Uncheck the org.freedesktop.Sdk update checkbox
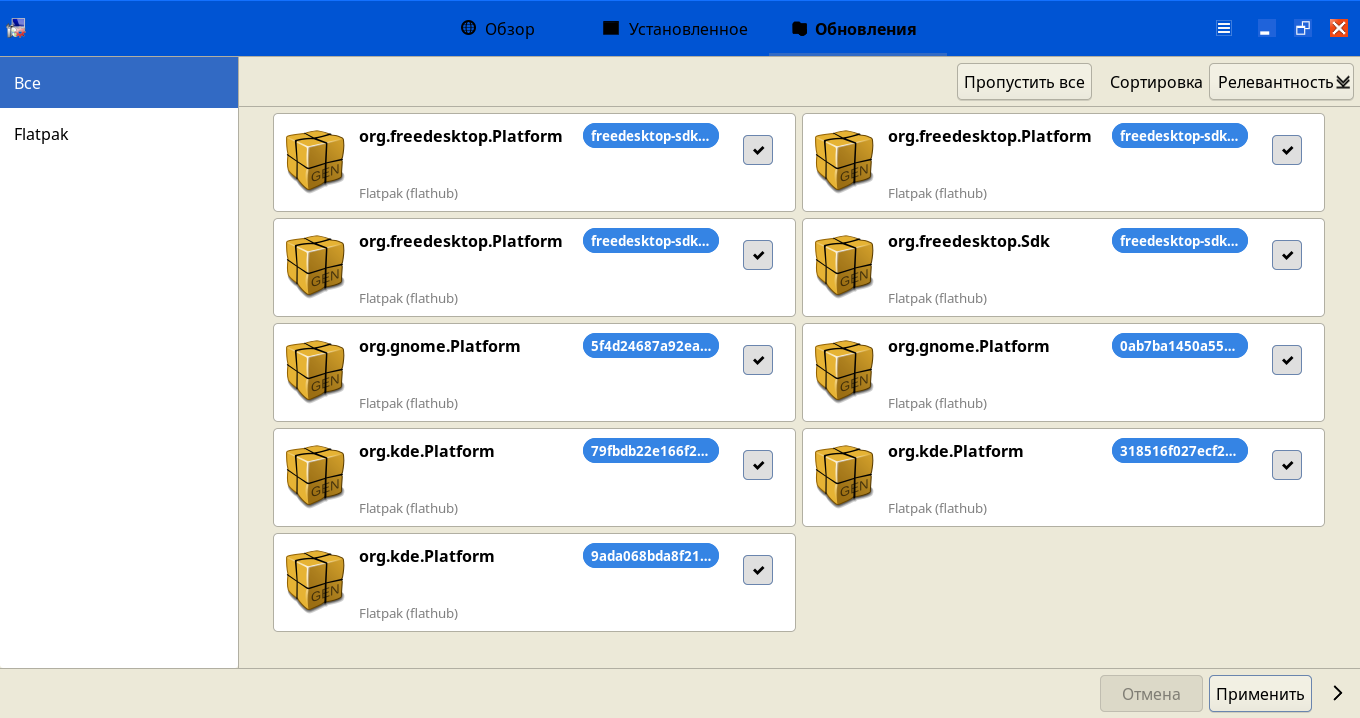 pos(1287,255)
